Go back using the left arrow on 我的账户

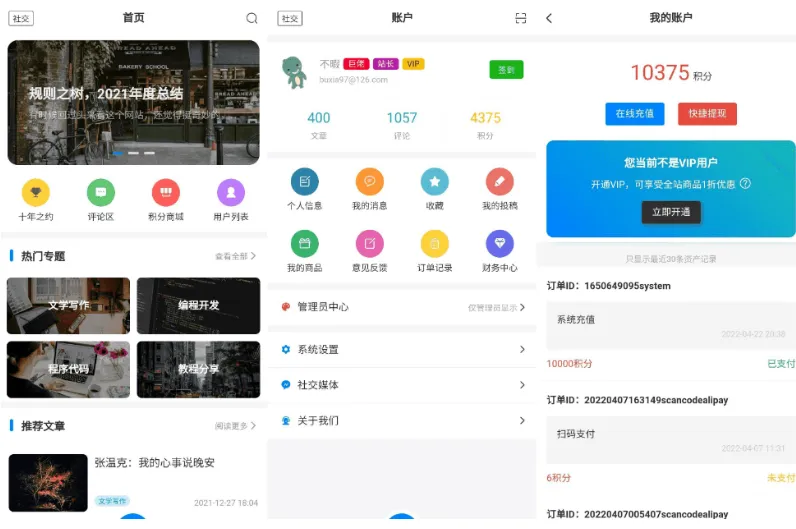[548, 18]
